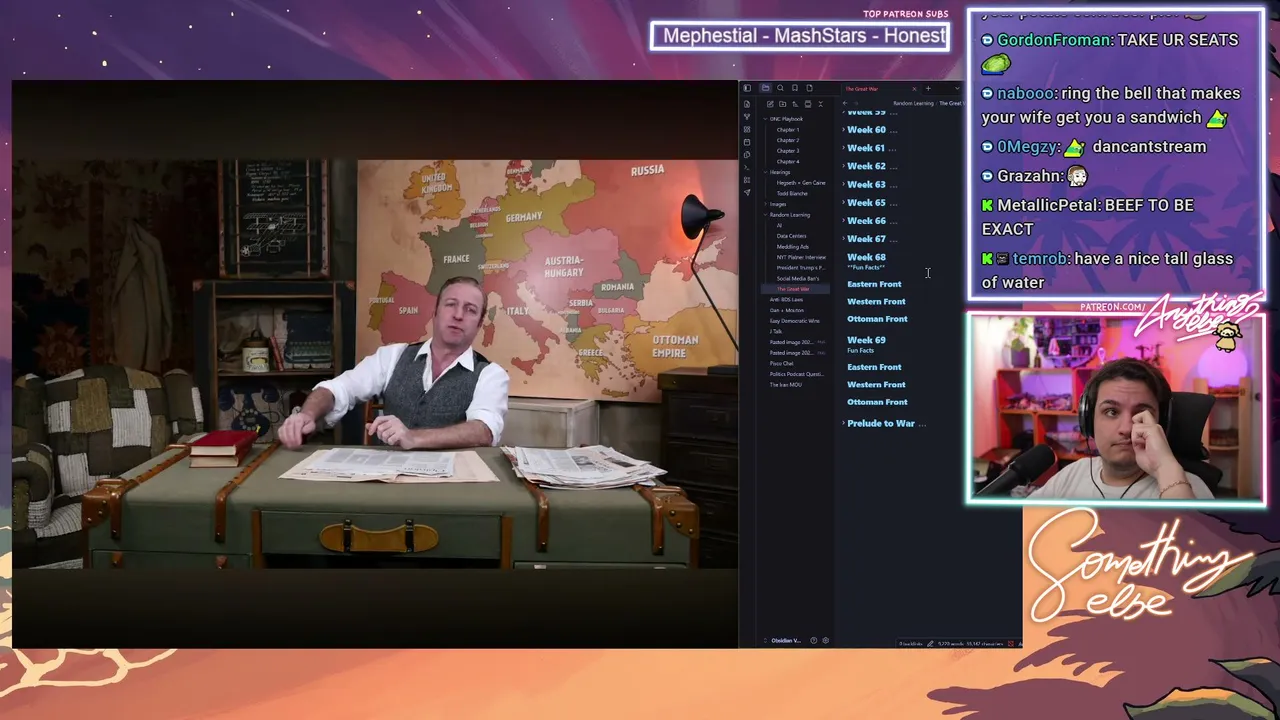
Task: Click Eastern Front under Week 68
Action: [x=874, y=284]
